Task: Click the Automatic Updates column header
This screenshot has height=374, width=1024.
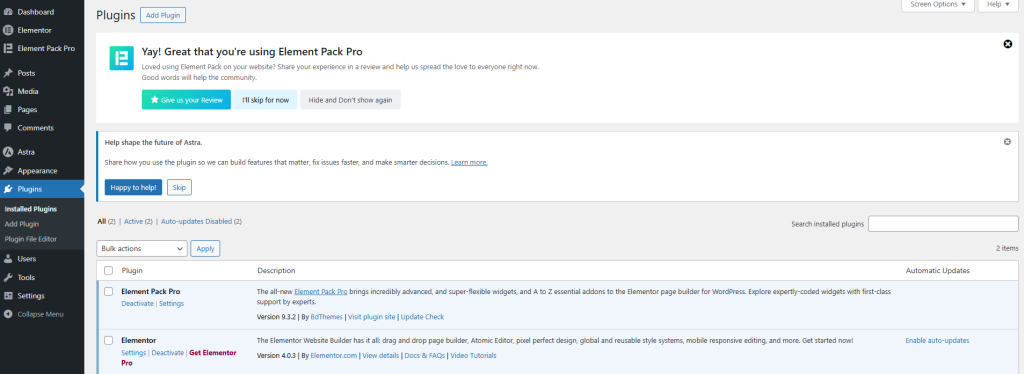Action: click(937, 270)
